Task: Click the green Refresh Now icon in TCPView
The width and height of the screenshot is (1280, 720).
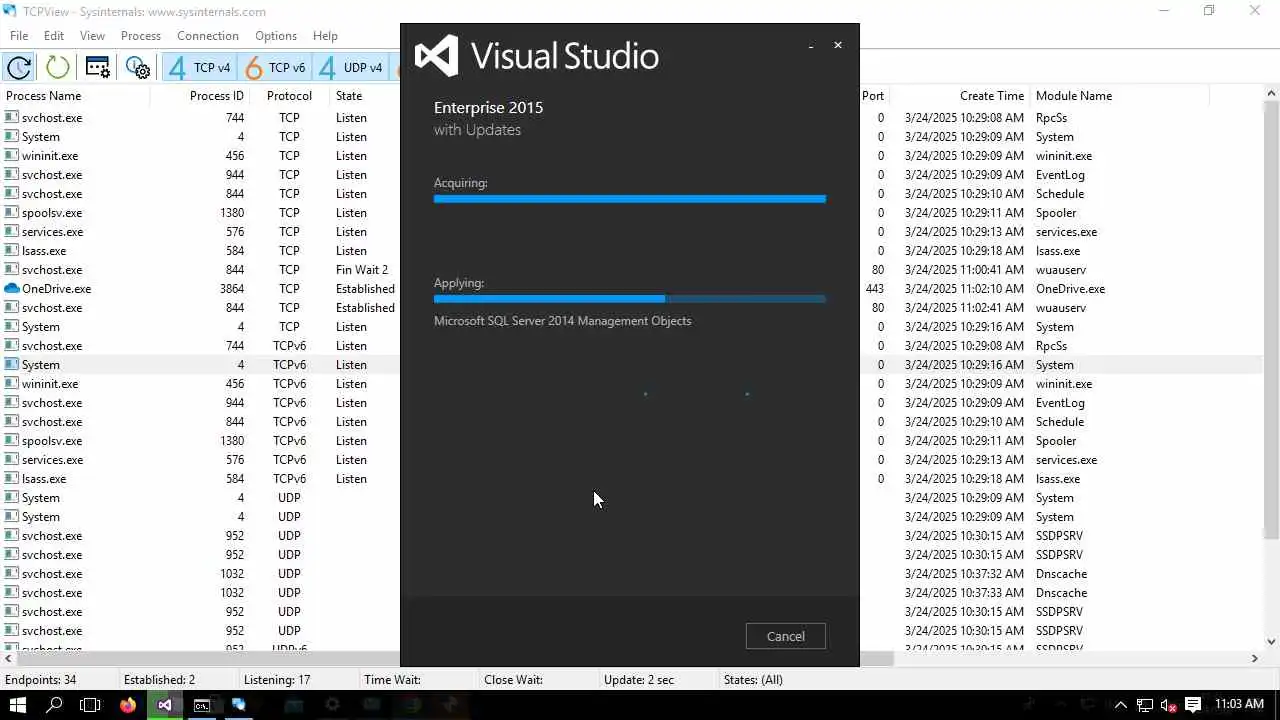Action: (x=57, y=67)
